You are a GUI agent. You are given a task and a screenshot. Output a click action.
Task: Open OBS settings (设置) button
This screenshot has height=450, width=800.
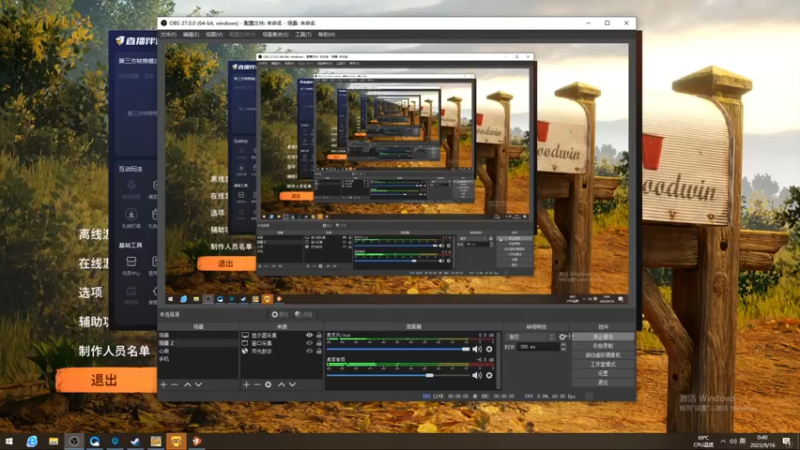(x=603, y=373)
